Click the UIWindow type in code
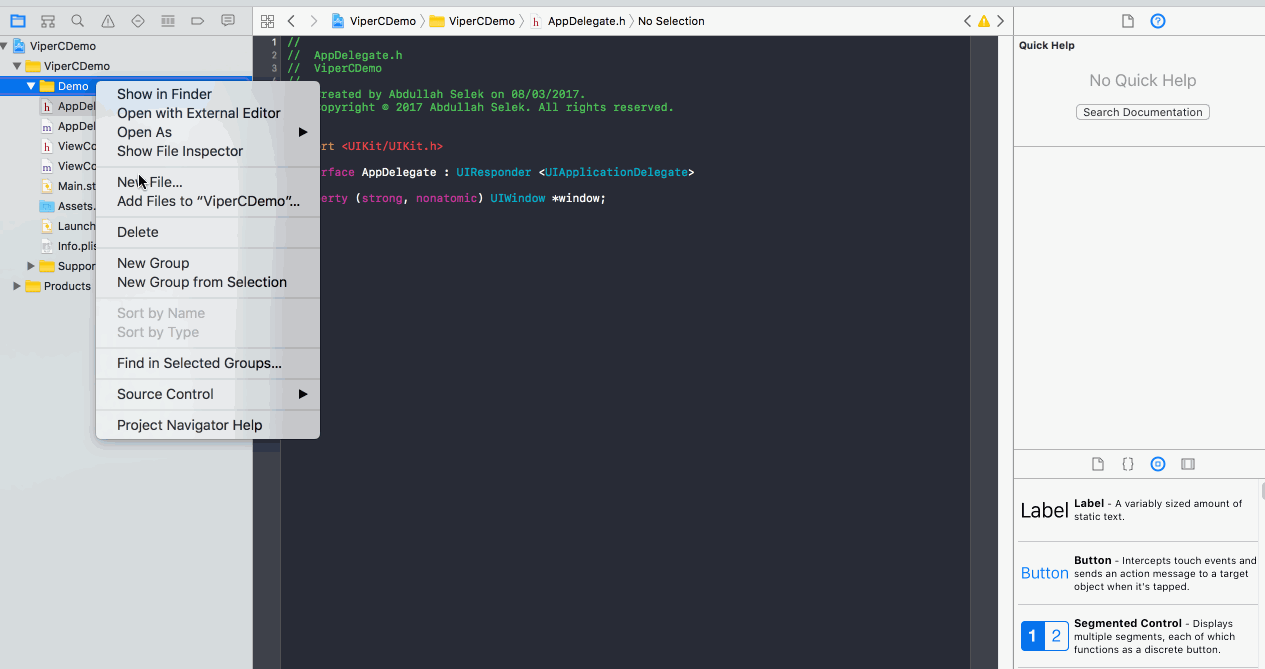The height and width of the screenshot is (669, 1265). (517, 198)
